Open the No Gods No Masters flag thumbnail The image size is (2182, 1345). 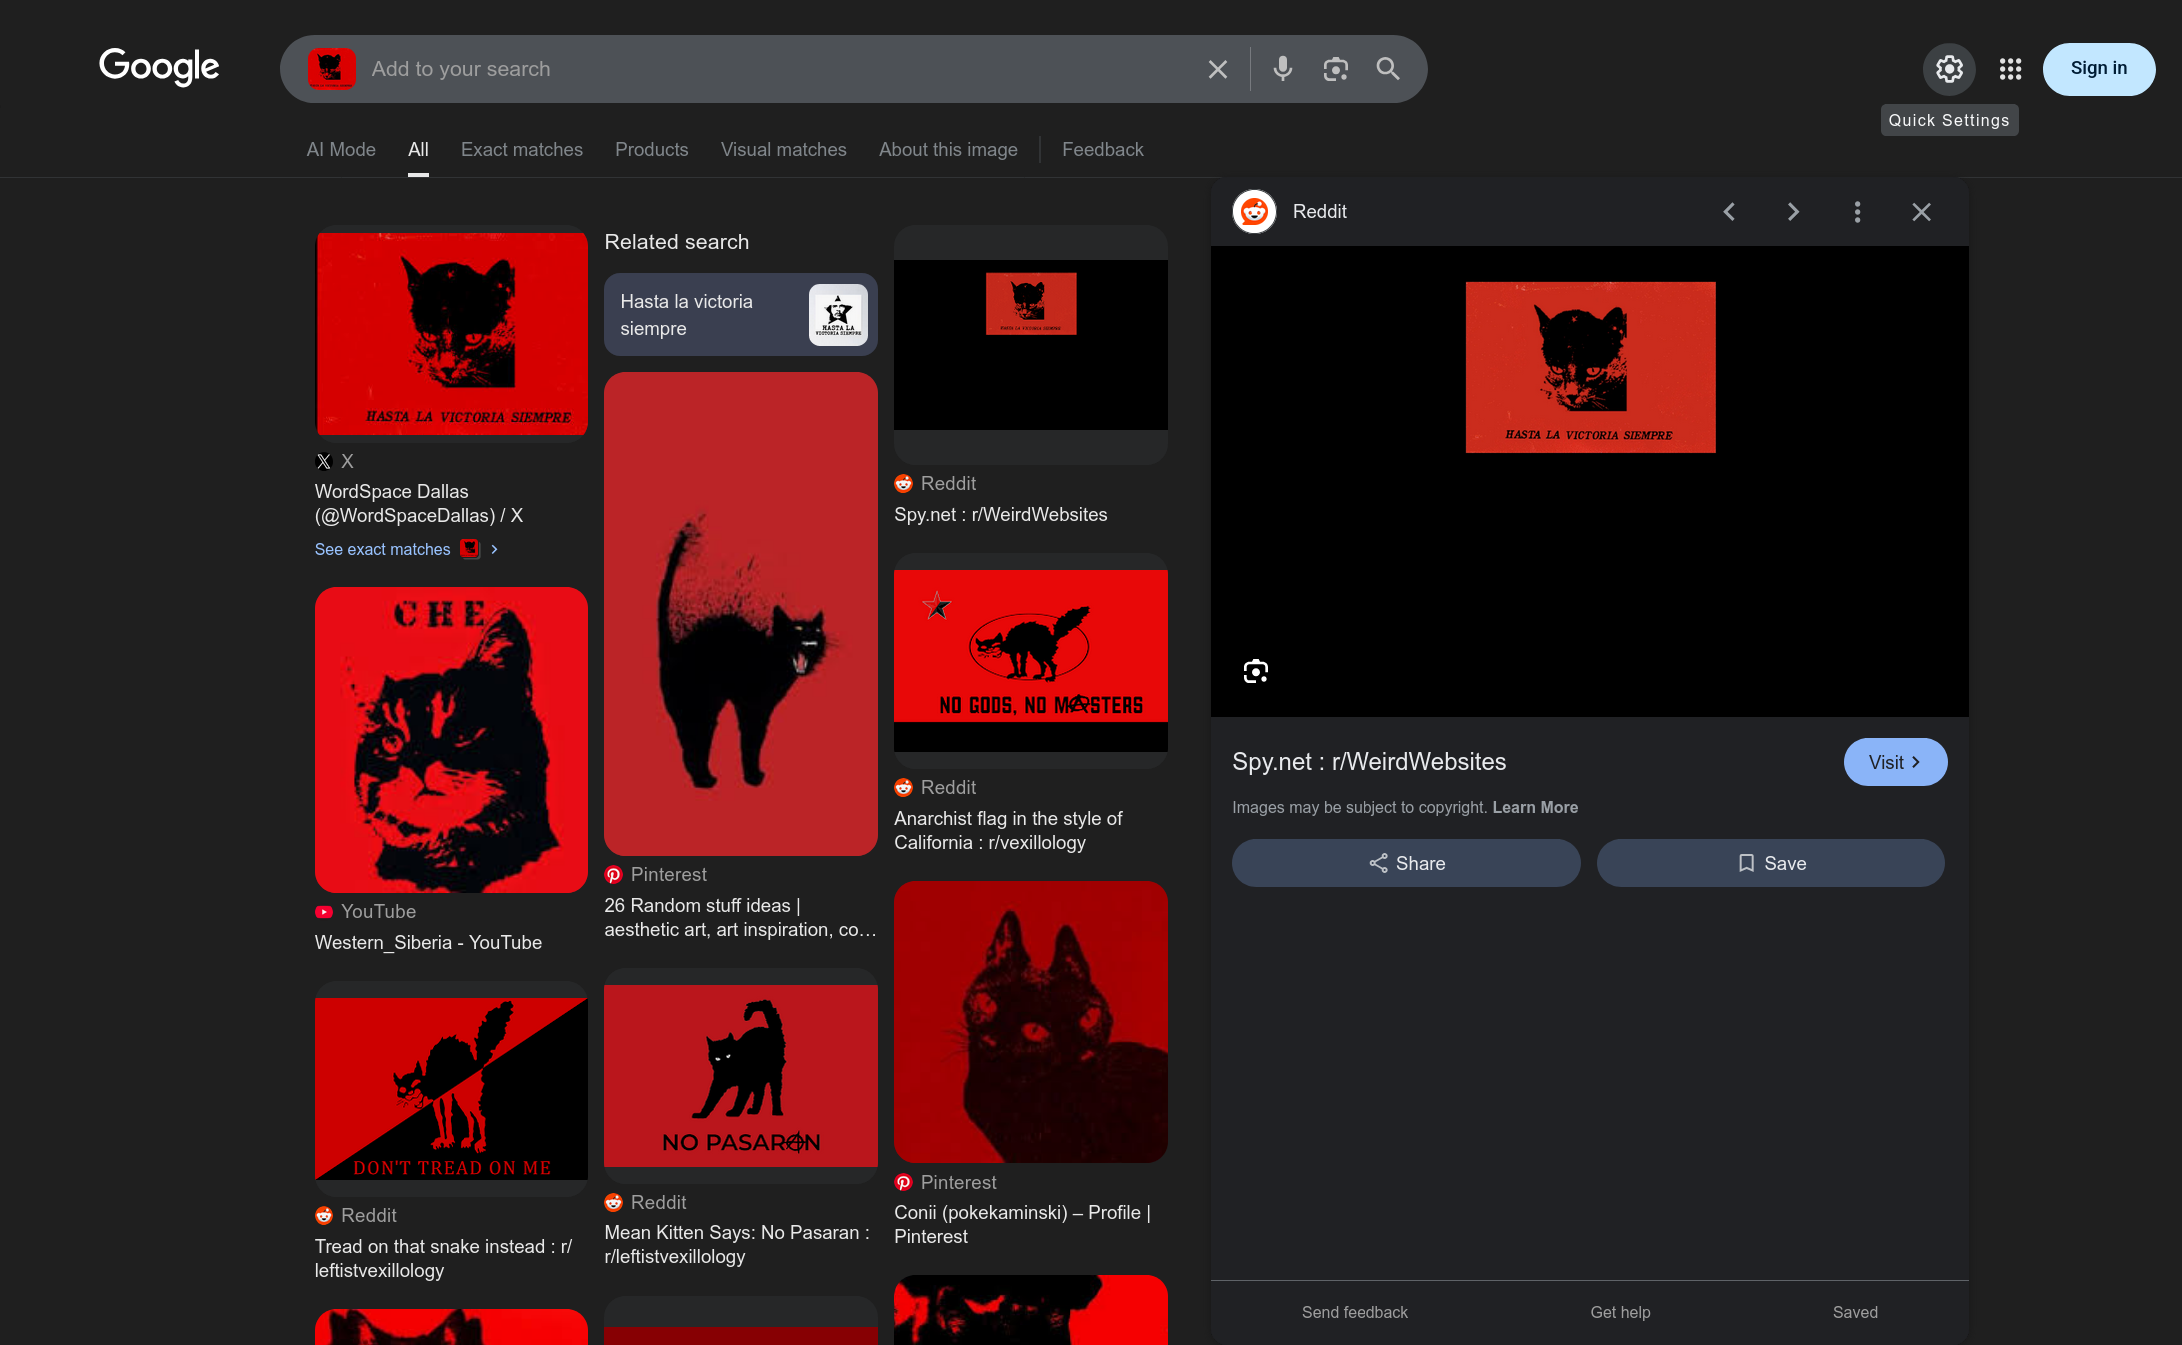pyautogui.click(x=1030, y=660)
